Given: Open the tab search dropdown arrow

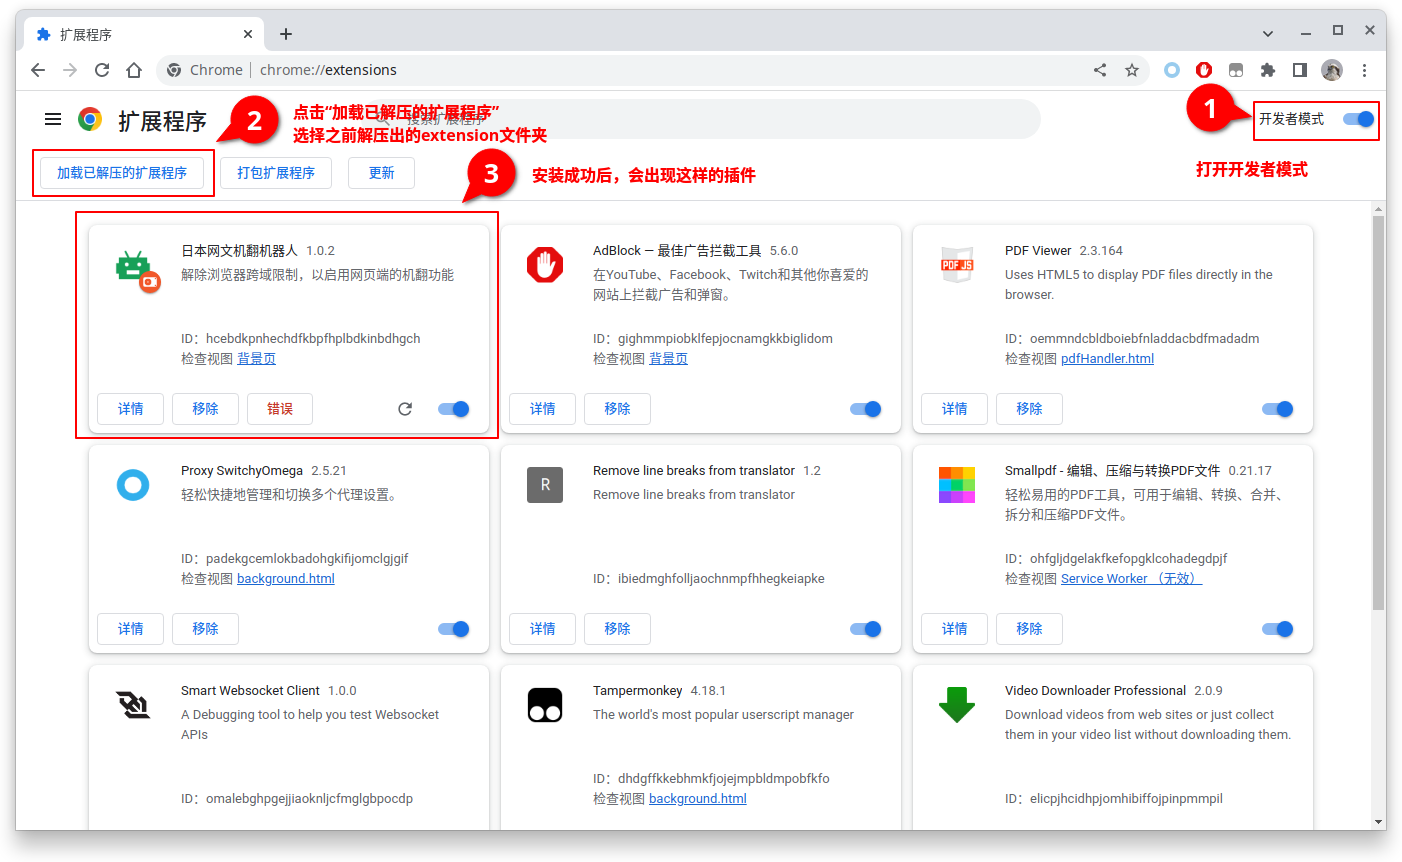Looking at the screenshot, I should [1268, 33].
